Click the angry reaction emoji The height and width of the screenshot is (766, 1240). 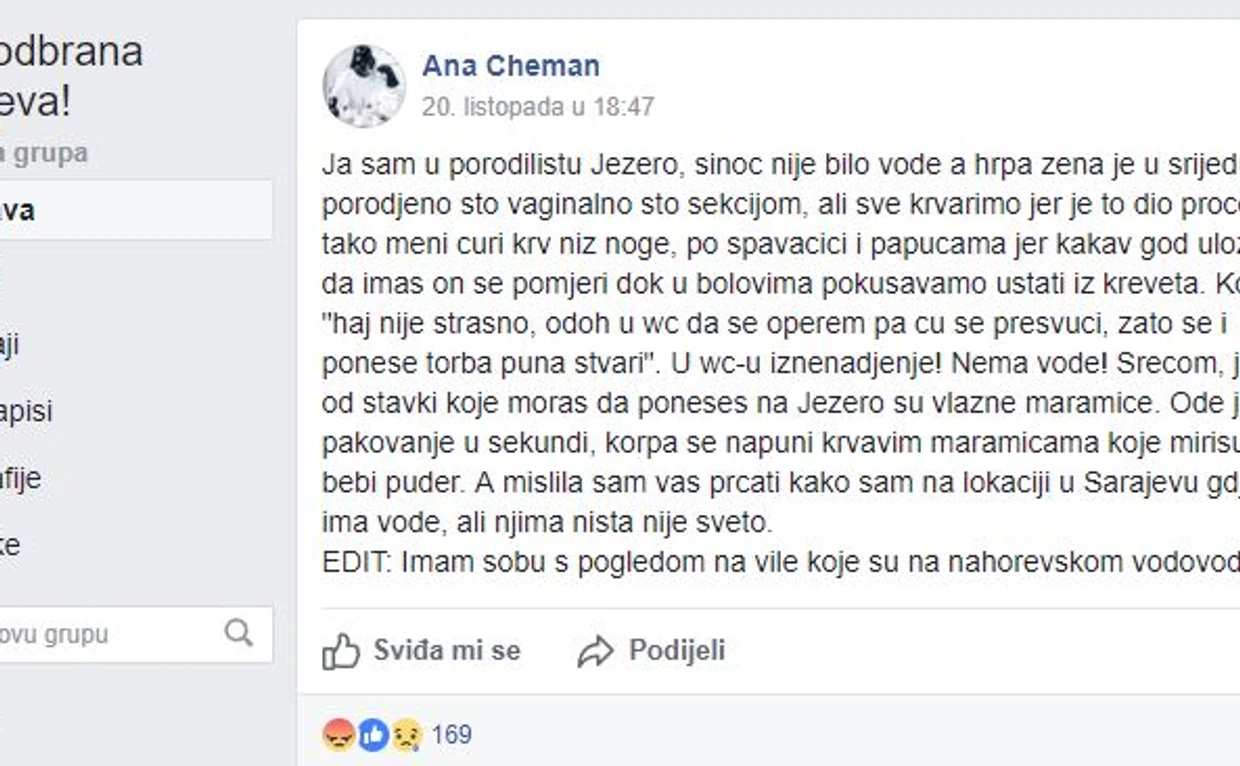[x=339, y=736]
